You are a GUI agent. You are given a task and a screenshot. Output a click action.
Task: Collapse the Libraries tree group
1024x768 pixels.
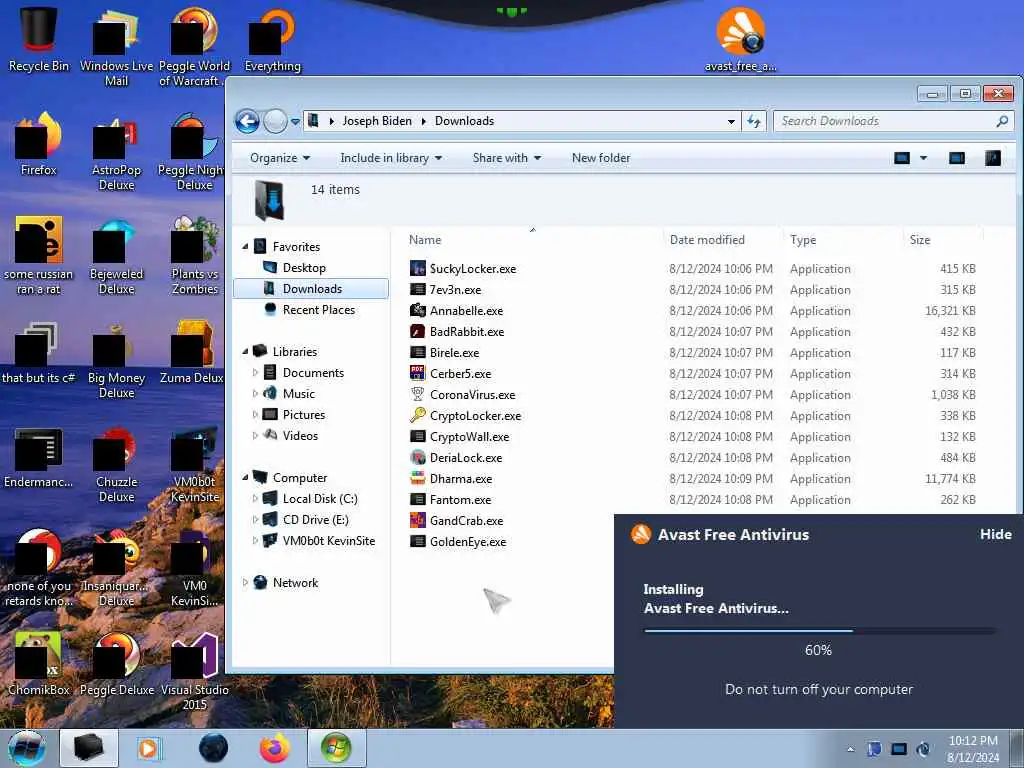coord(246,351)
